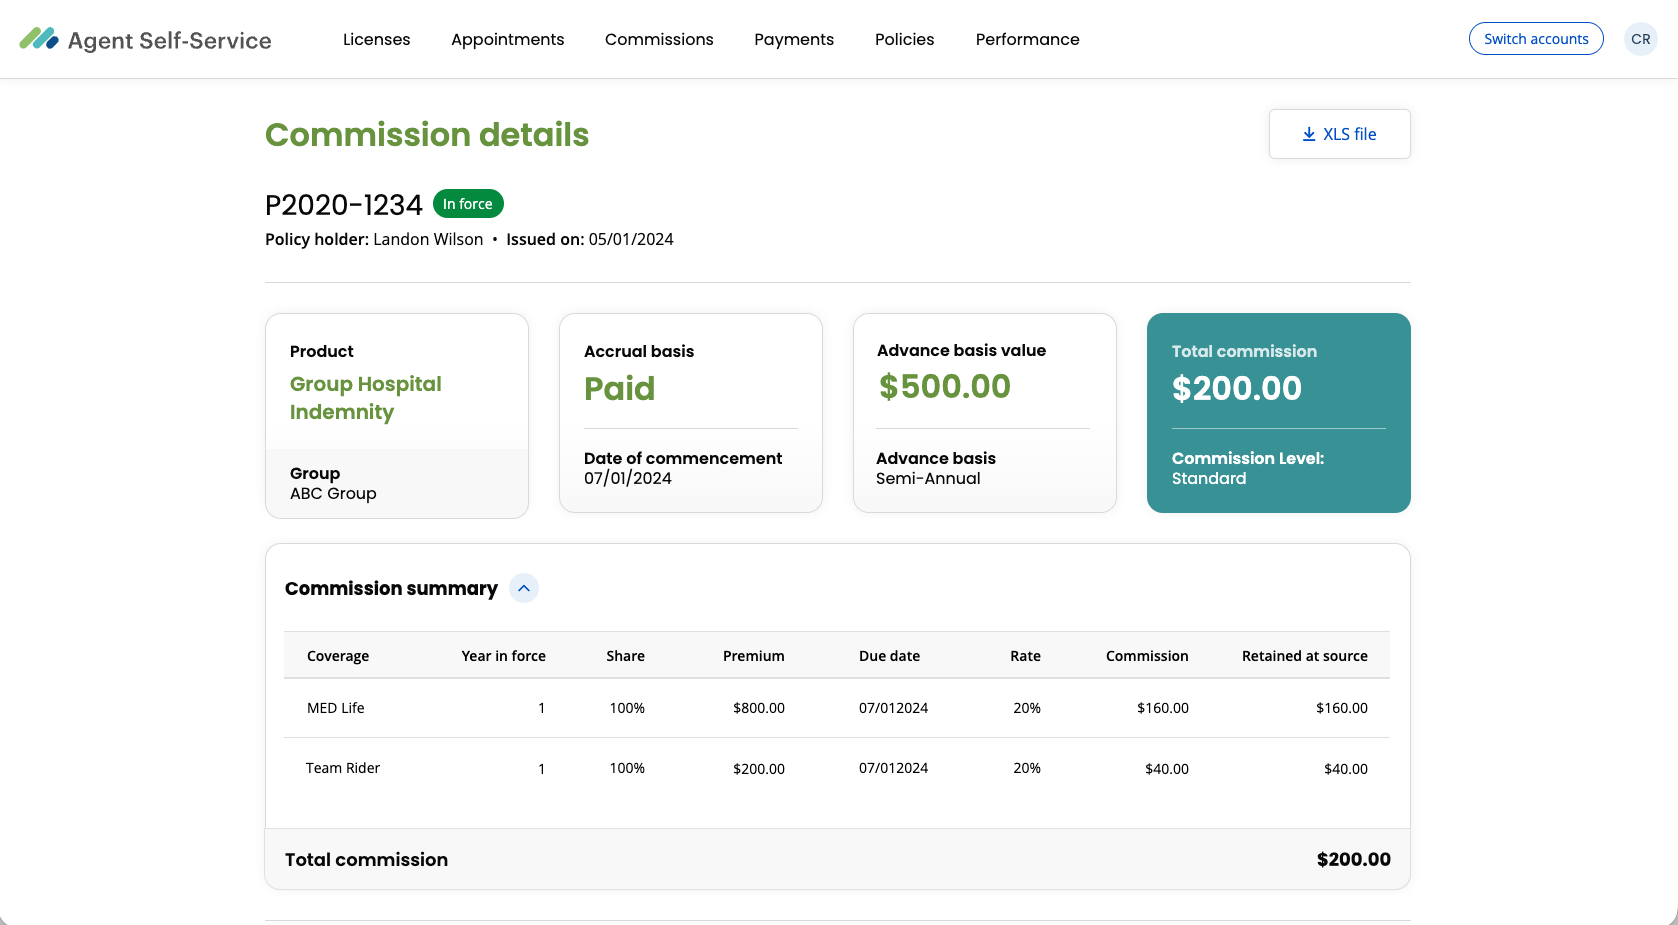
Task: Click the Commission details page heading
Action: coord(427,135)
